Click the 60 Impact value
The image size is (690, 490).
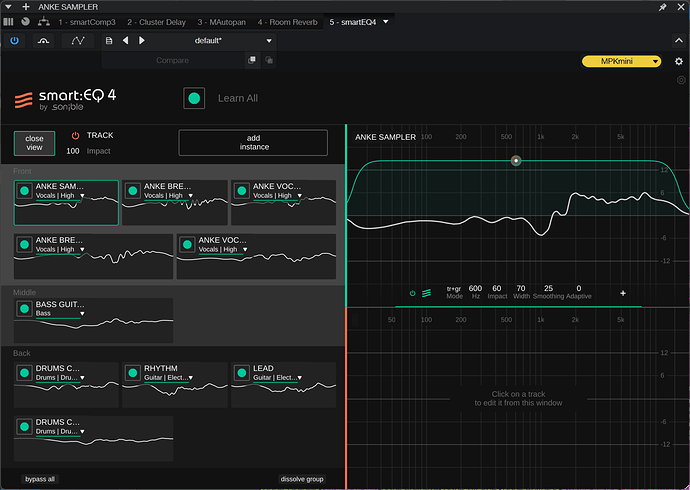497,288
